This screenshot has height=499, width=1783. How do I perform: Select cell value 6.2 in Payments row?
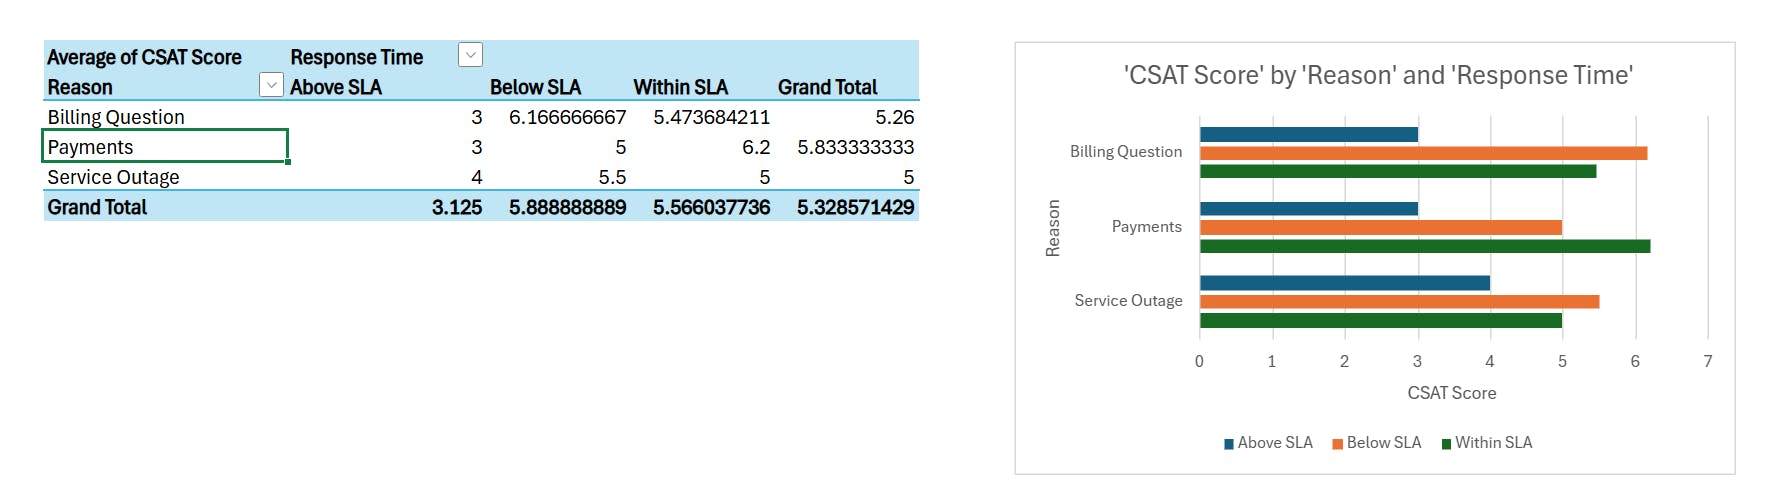756,147
